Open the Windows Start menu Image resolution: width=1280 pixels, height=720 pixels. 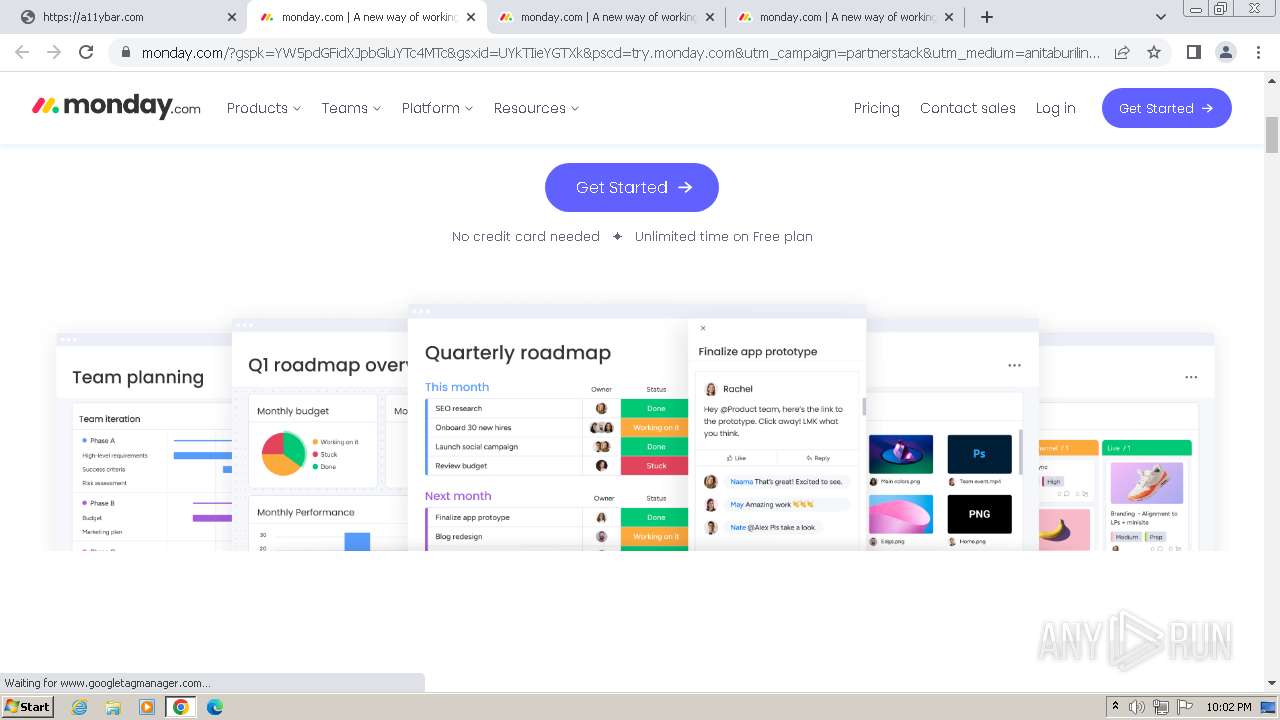[x=27, y=706]
